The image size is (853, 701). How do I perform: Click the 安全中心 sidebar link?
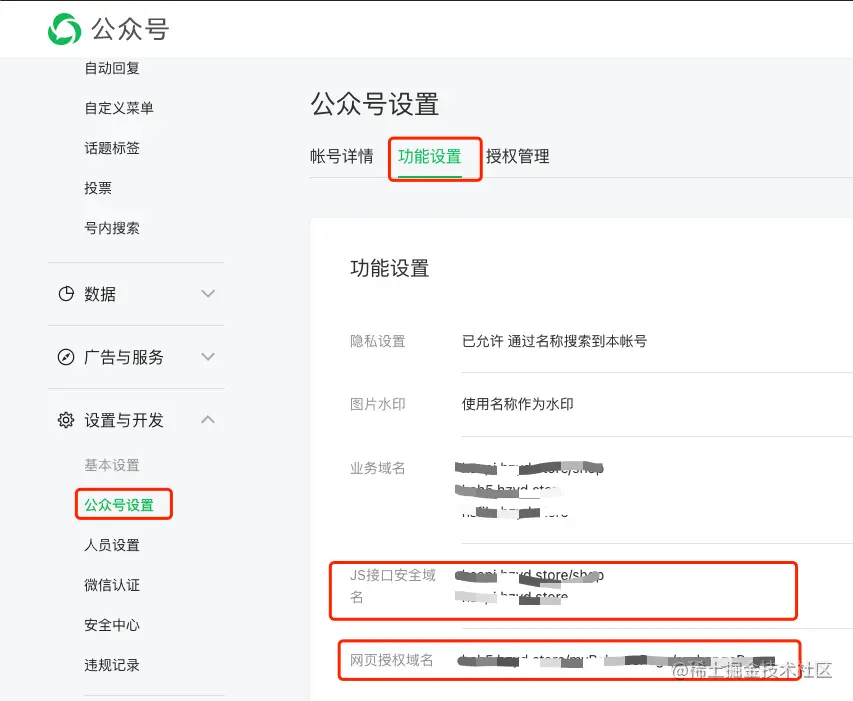point(112,625)
